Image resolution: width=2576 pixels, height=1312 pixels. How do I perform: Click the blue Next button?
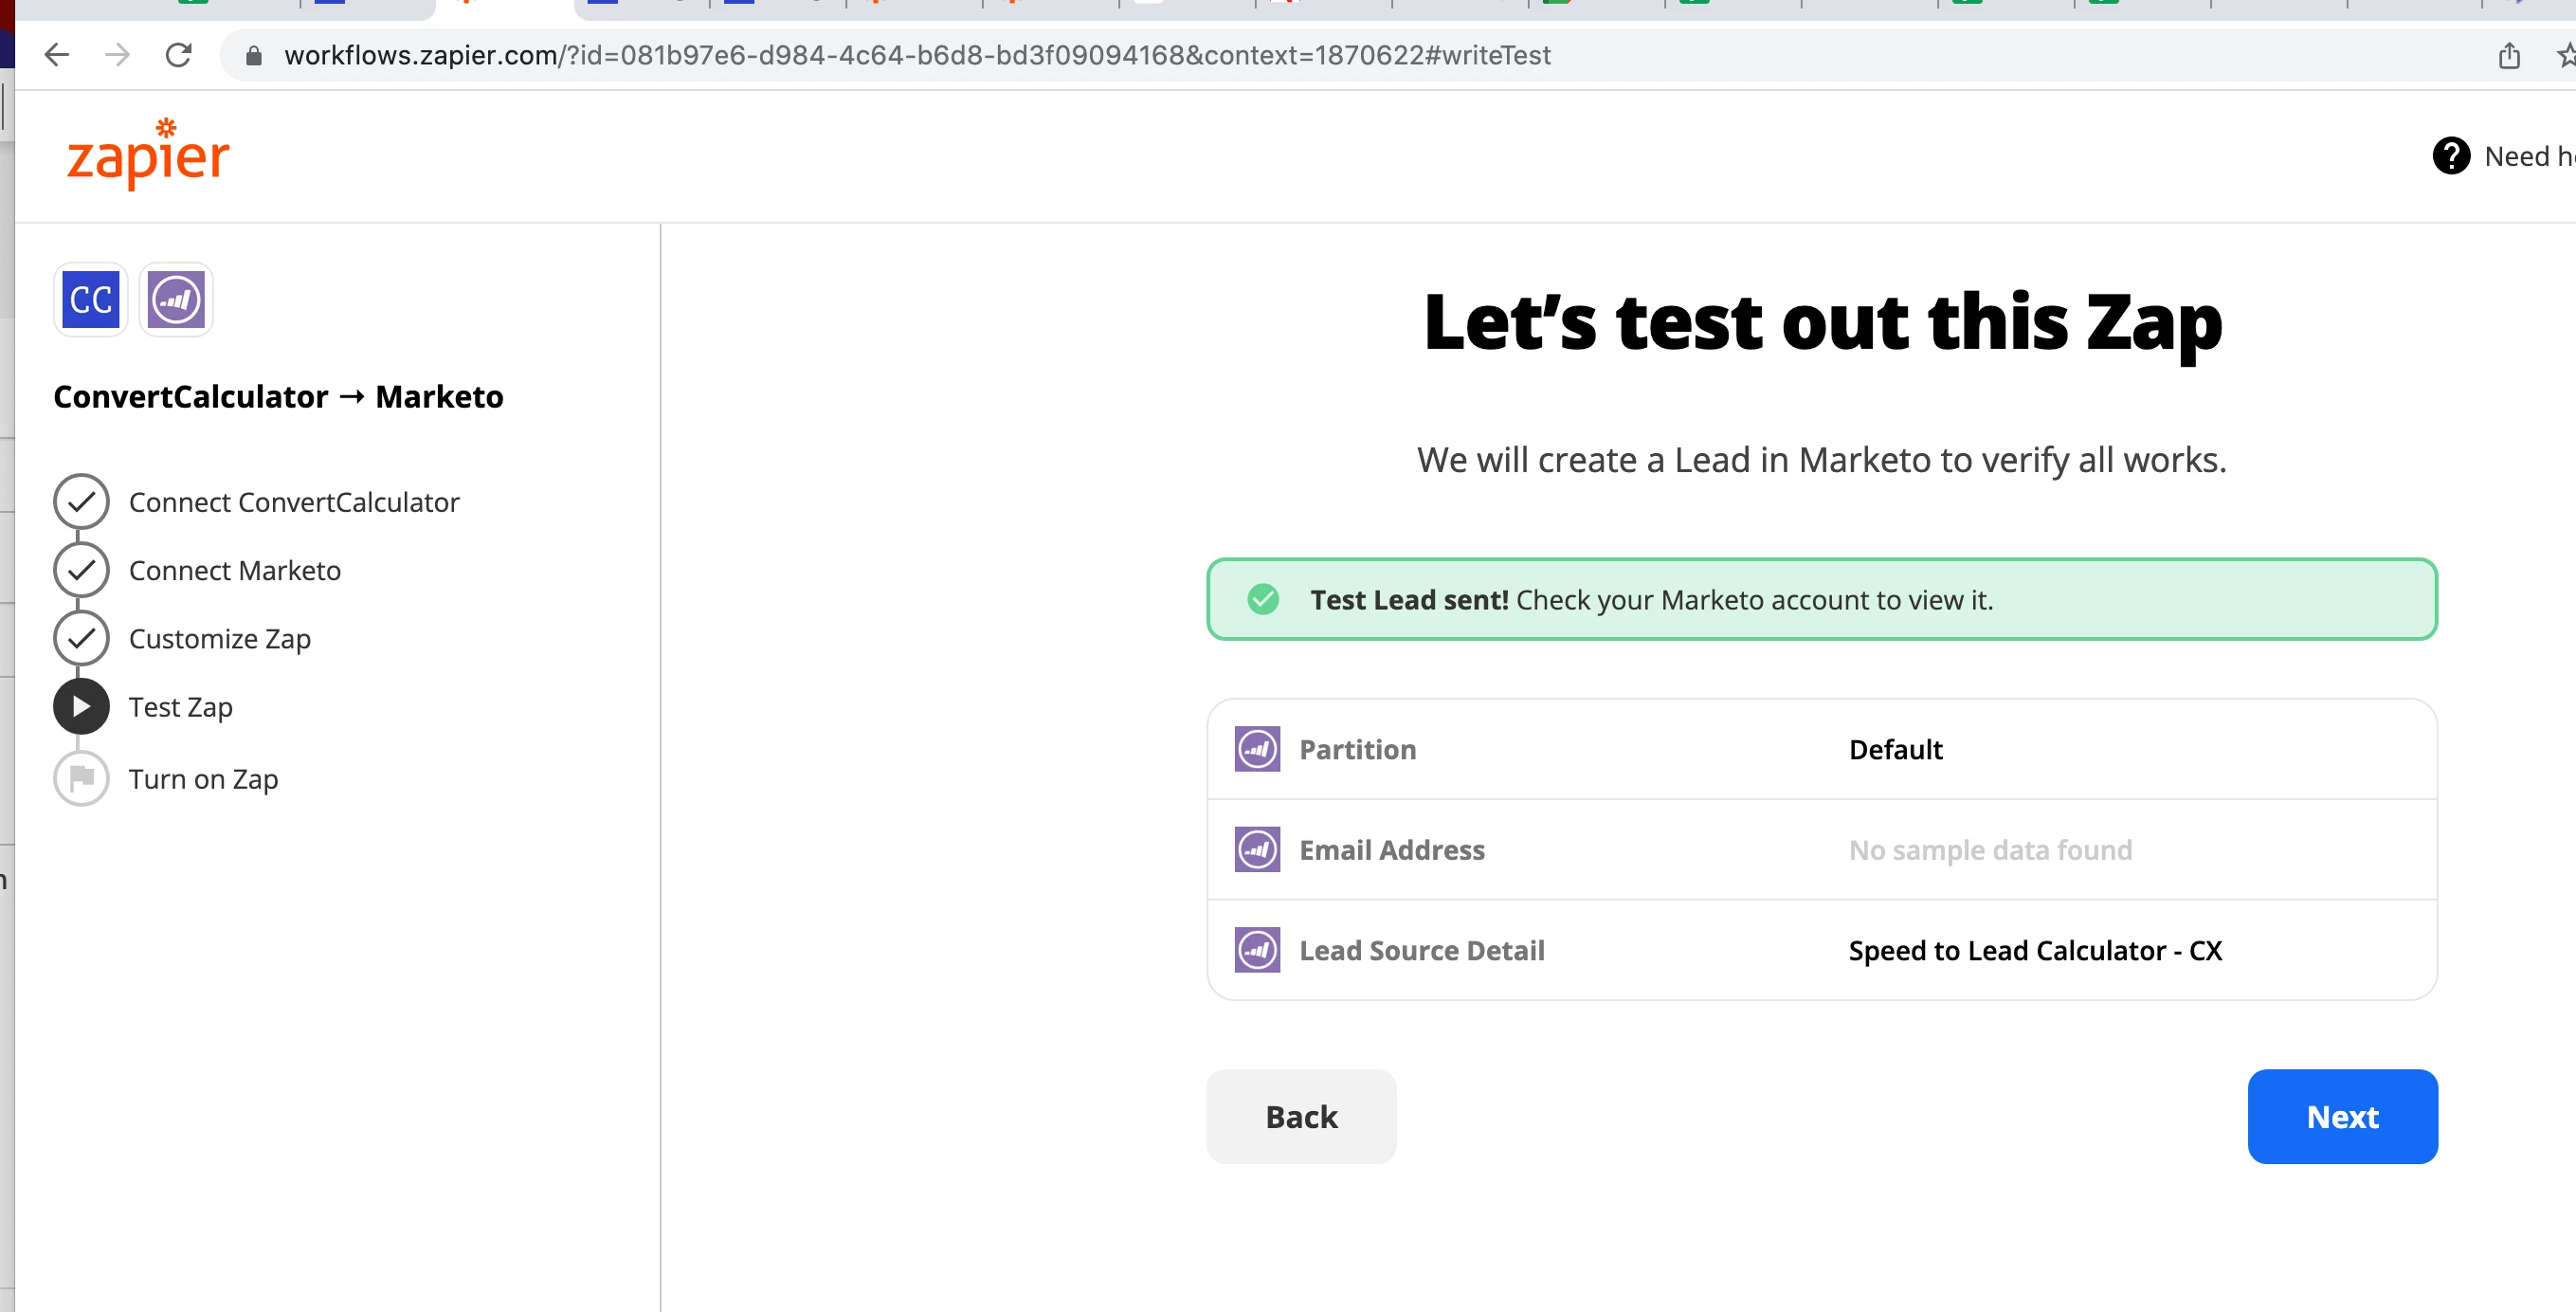[x=2341, y=1116]
